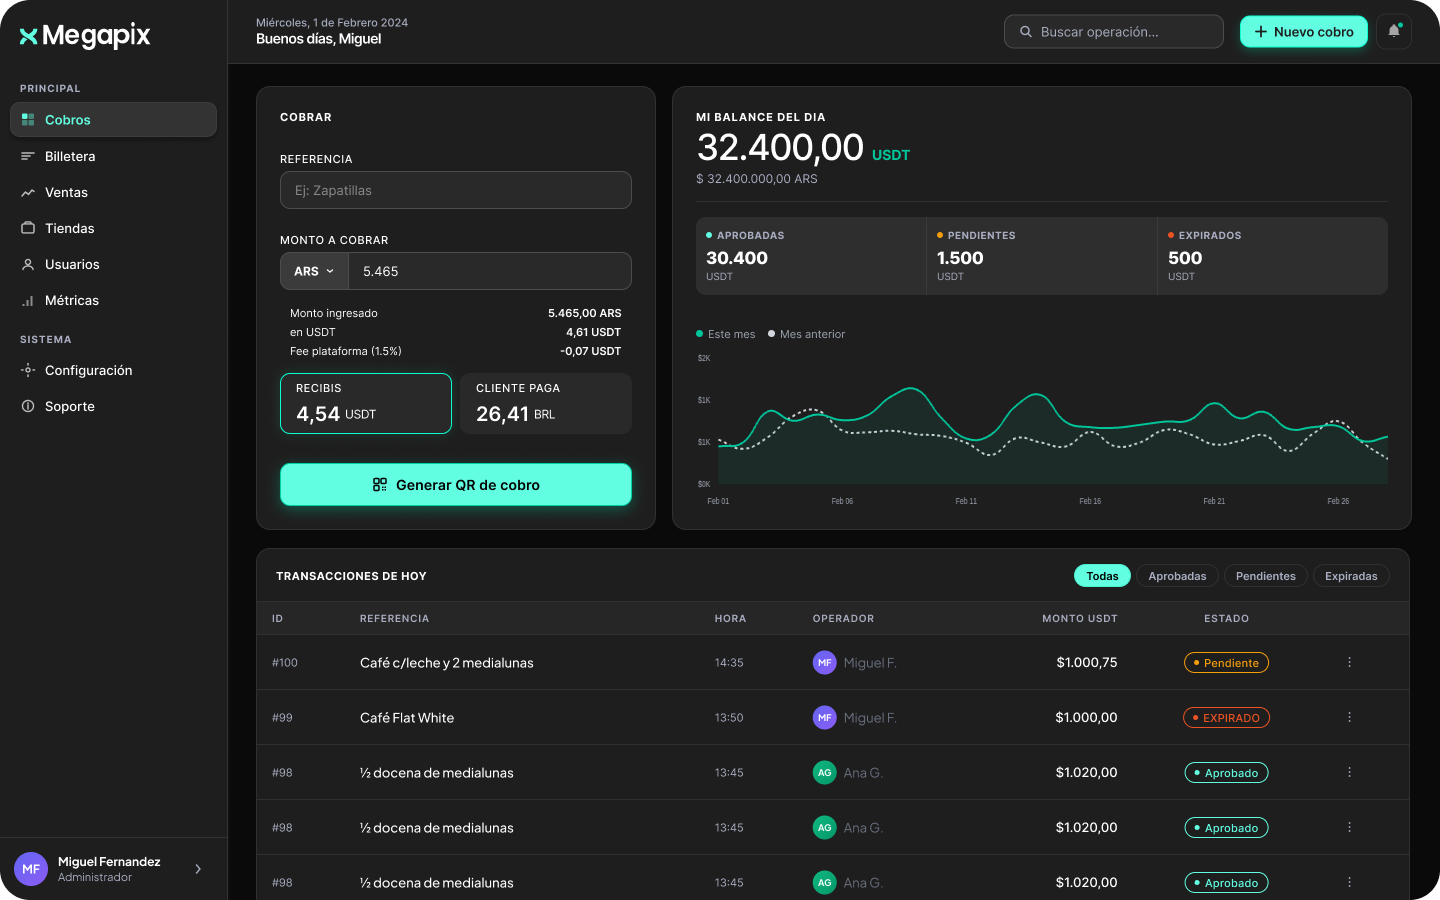Click the Megapix logo
This screenshot has width=1440, height=900.
[x=85, y=36]
